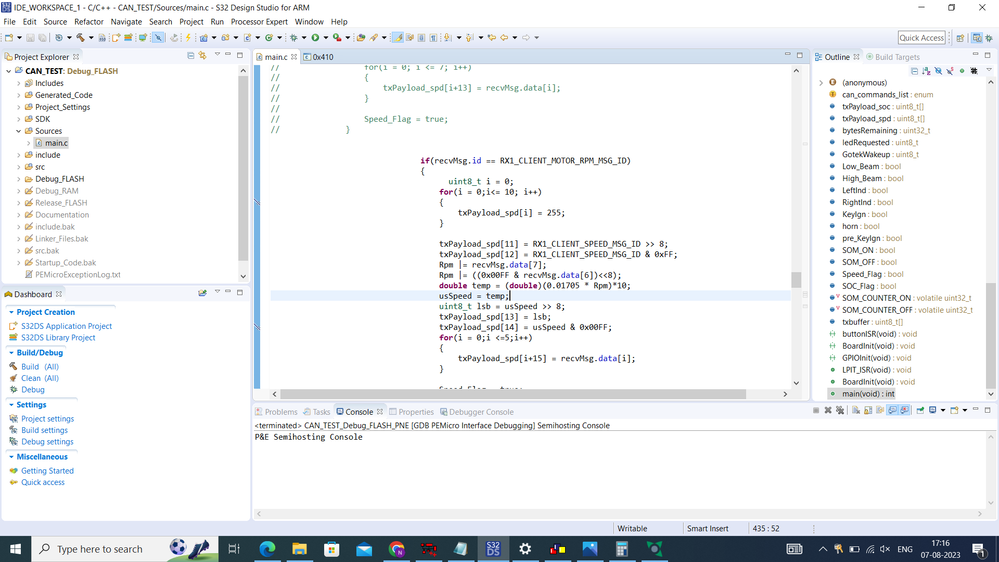Toggle Mark Occurrences highlighter toolbar icon
999x562 pixels.
tap(398, 38)
